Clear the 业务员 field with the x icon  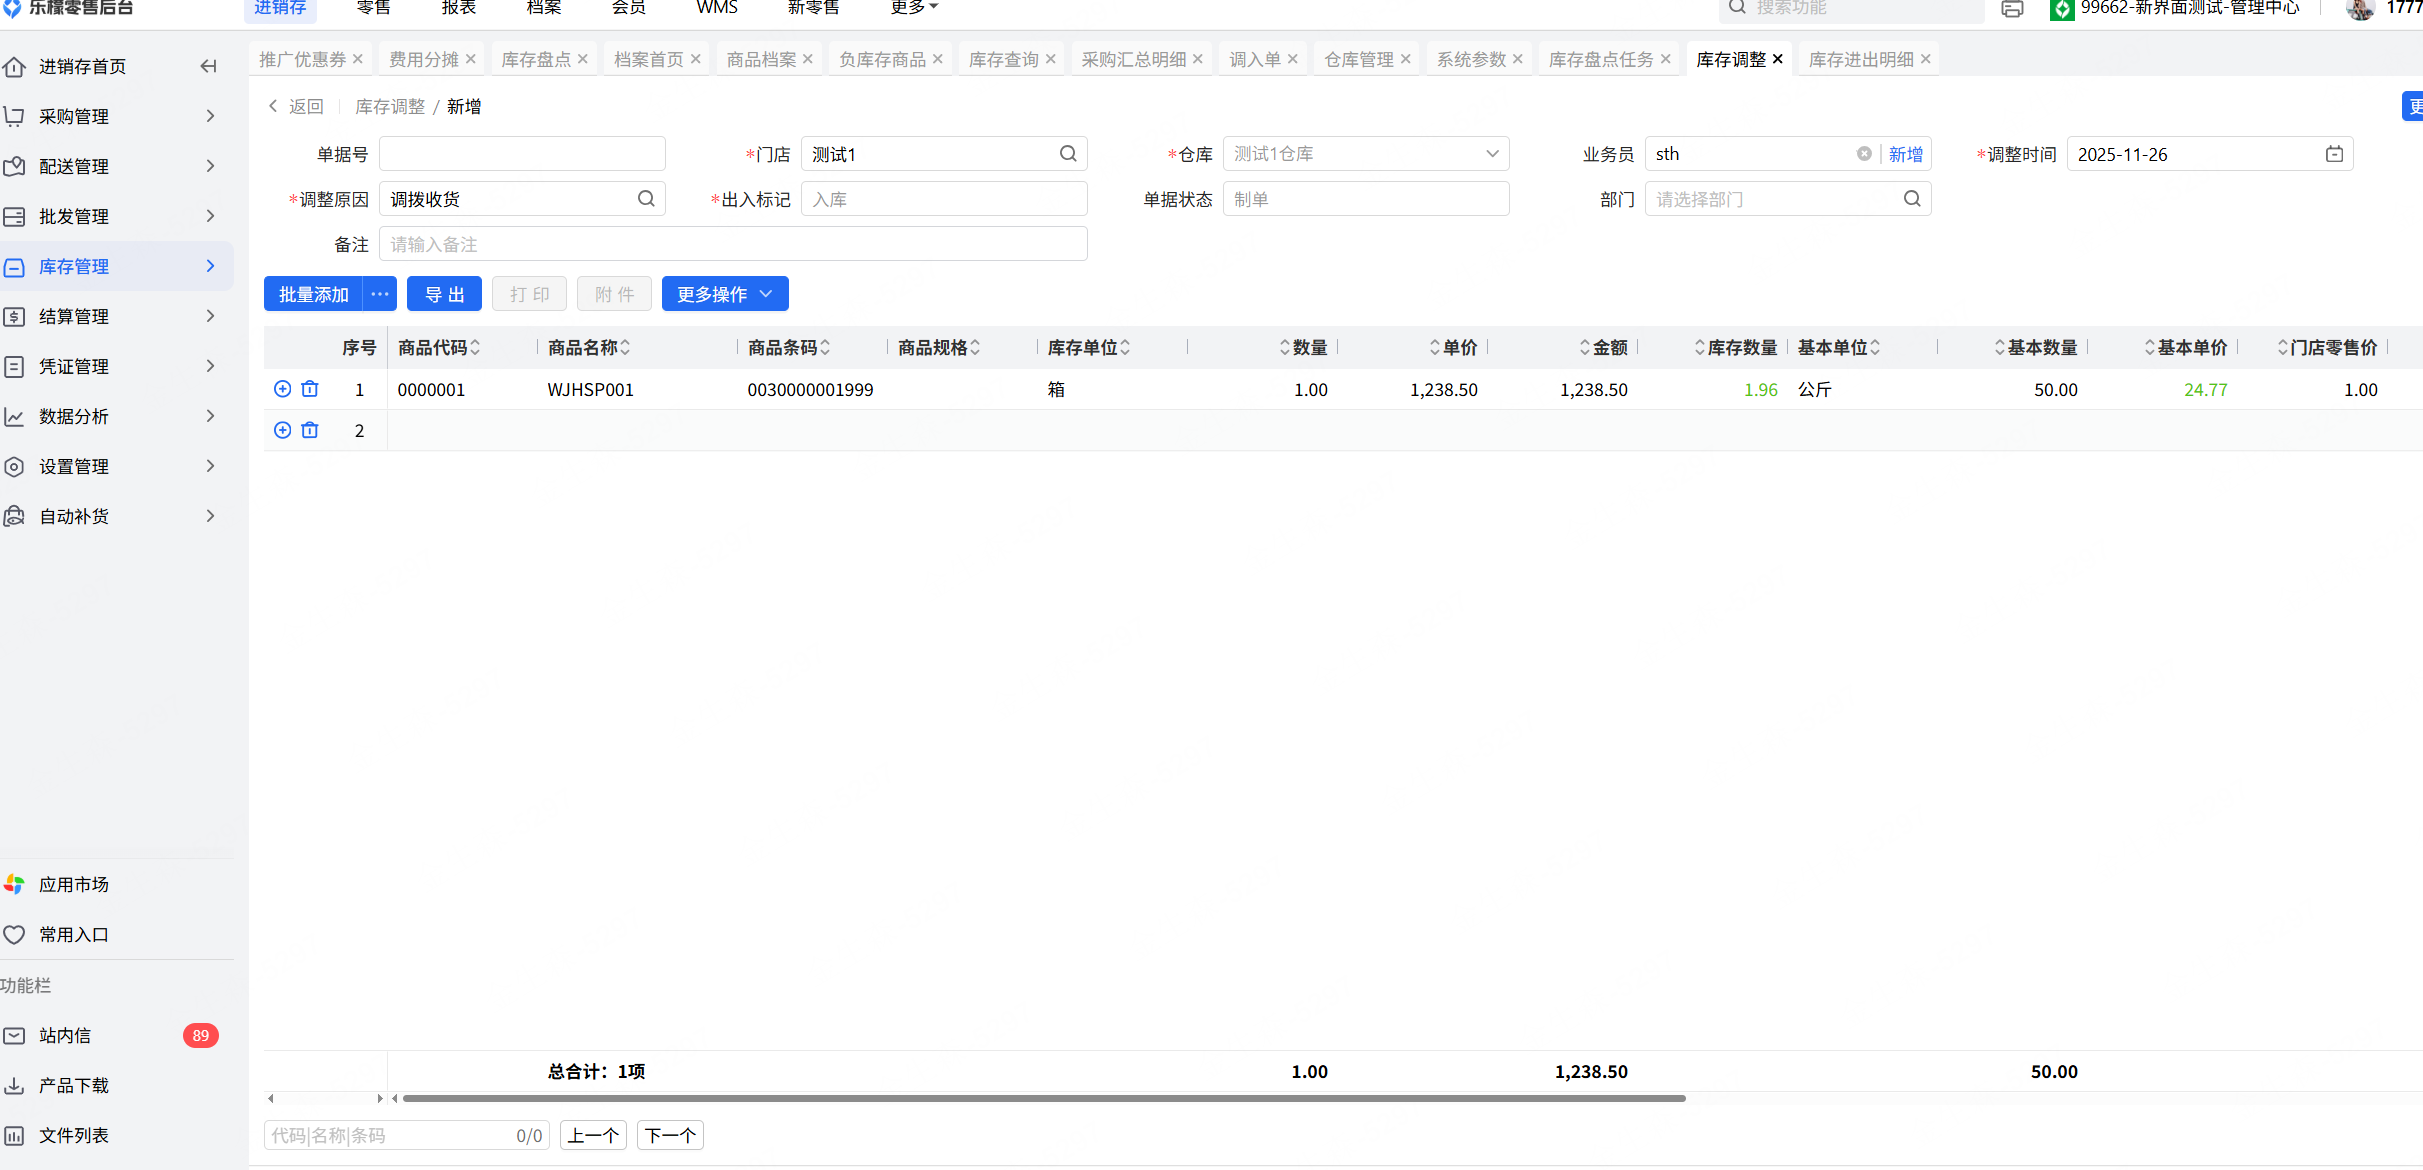click(x=1864, y=154)
